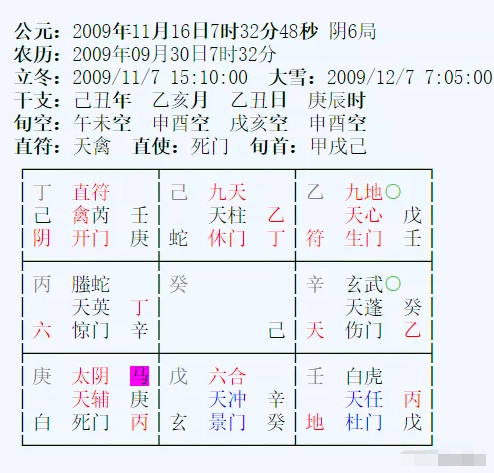Click the green void circle beside 玄武
Screen dimensions: 494x473
393,283
